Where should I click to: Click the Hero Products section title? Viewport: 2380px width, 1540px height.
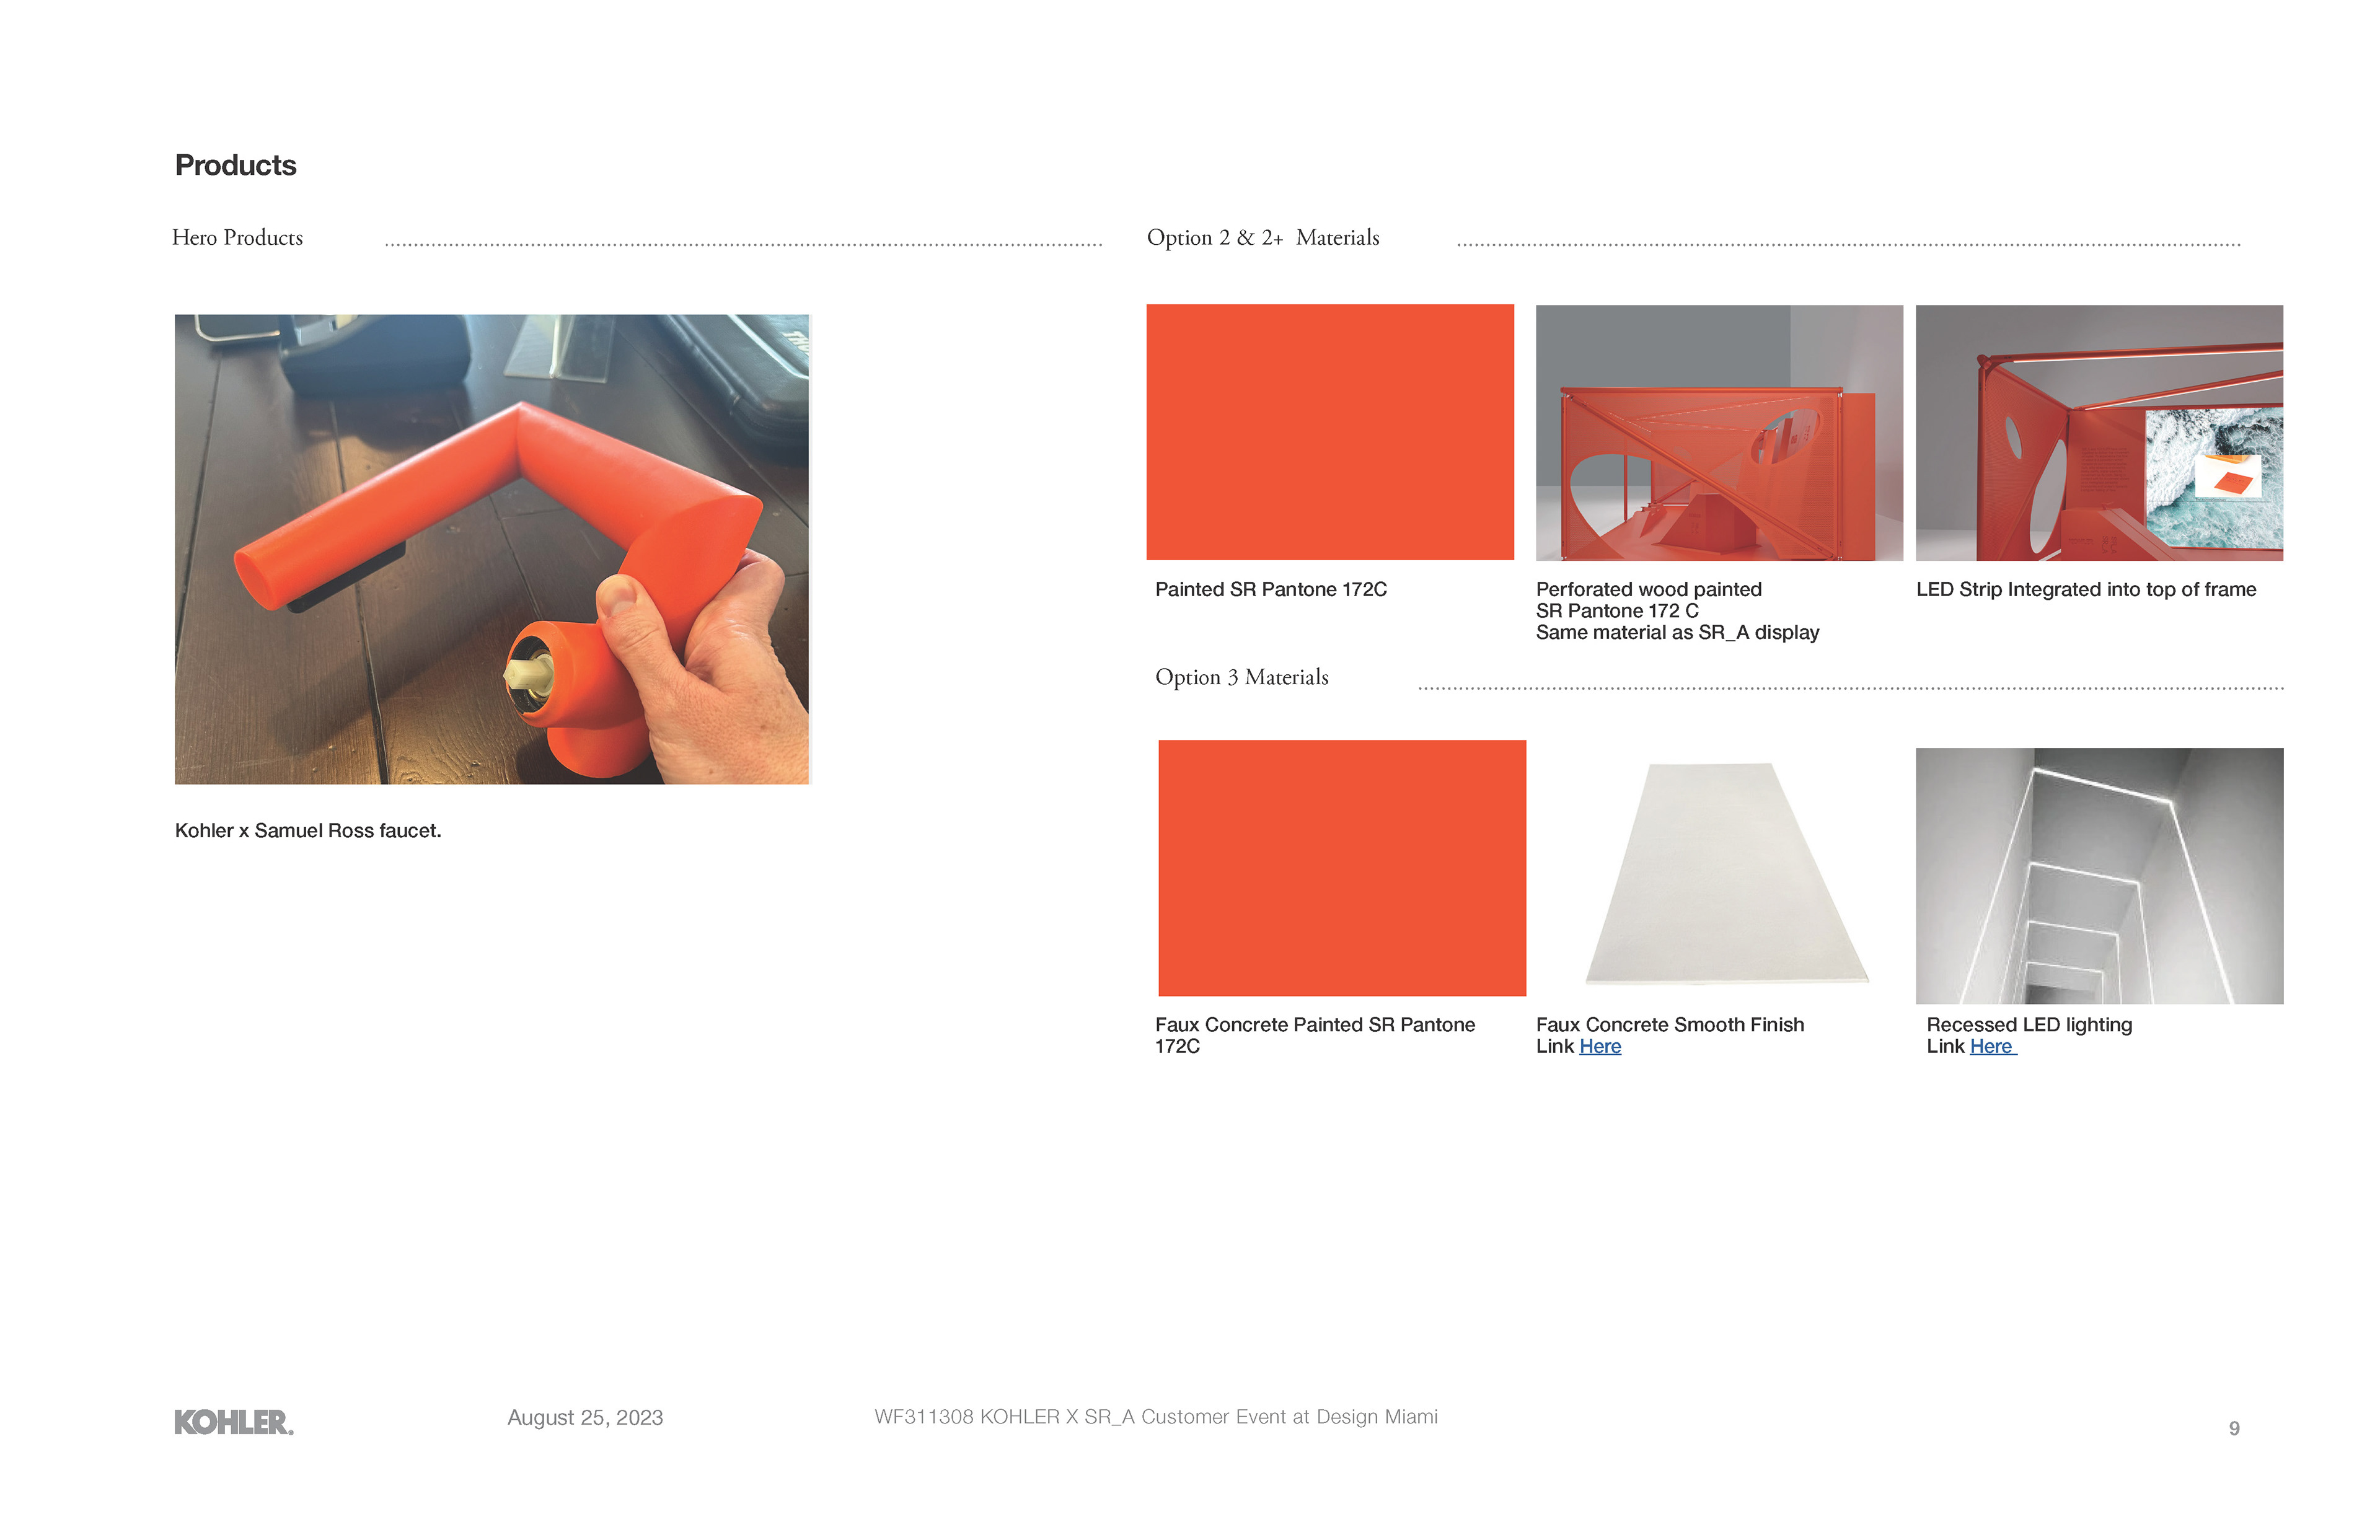click(237, 238)
